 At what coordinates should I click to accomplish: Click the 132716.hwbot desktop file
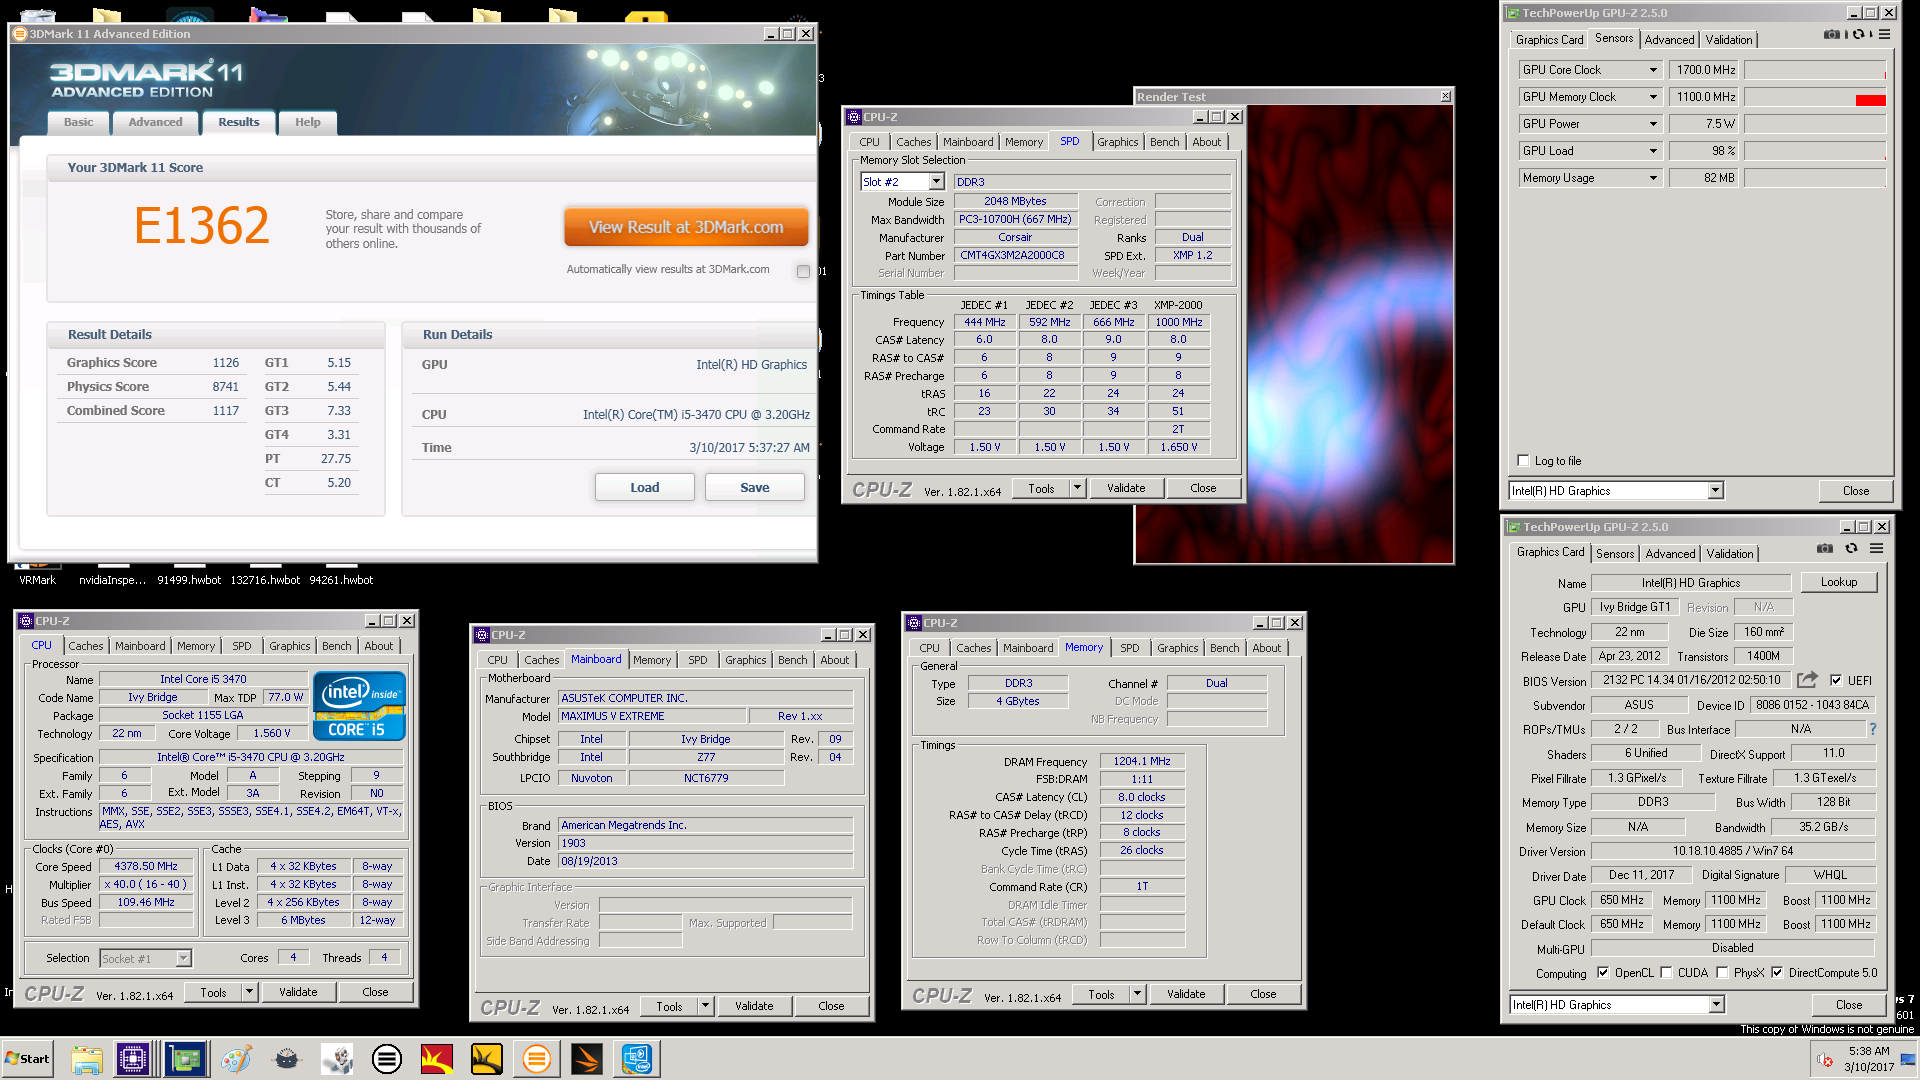click(265, 580)
